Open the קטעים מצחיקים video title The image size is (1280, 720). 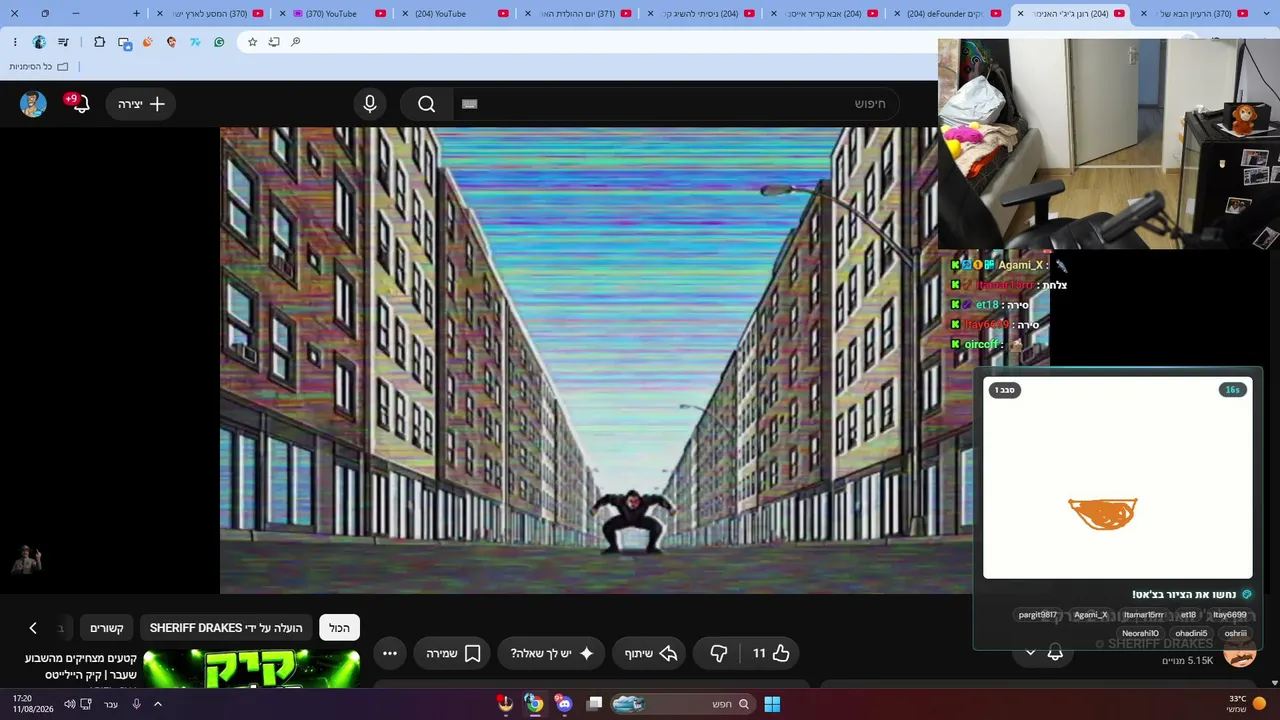click(x=81, y=667)
